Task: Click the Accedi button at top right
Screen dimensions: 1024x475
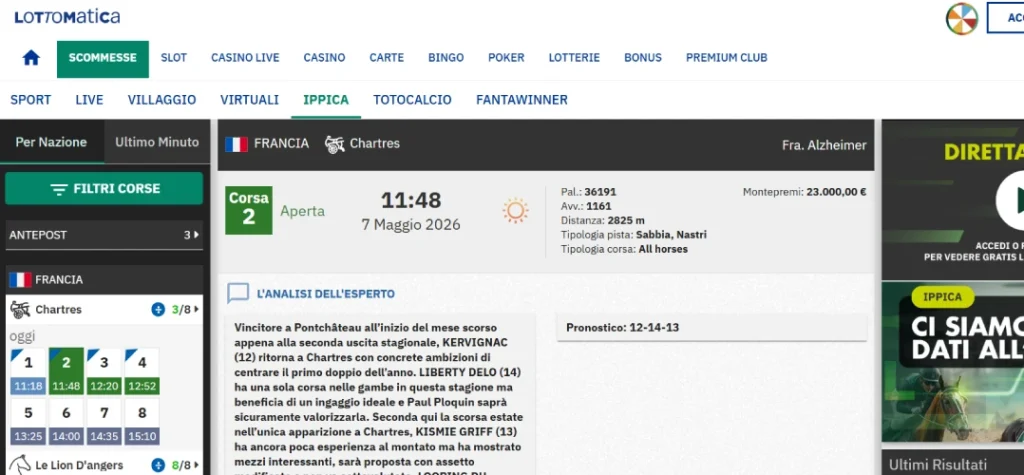Action: [x=1006, y=18]
